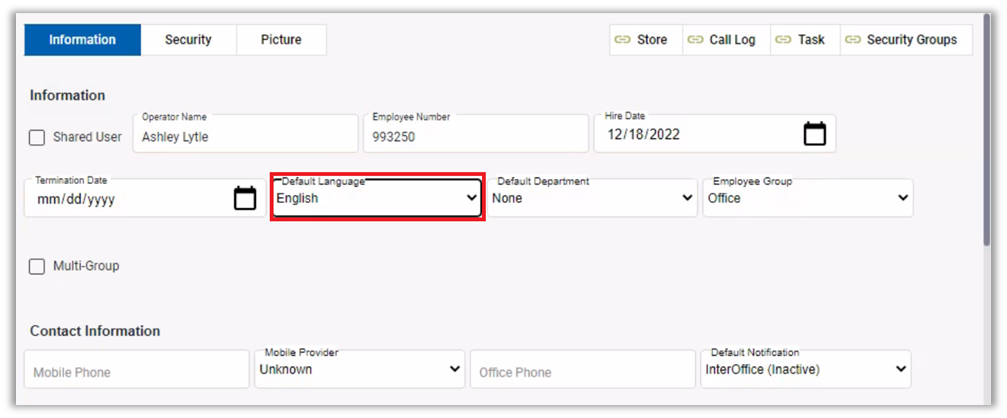Click the link icon beside Security Groups
1007x418 pixels.
coord(852,40)
